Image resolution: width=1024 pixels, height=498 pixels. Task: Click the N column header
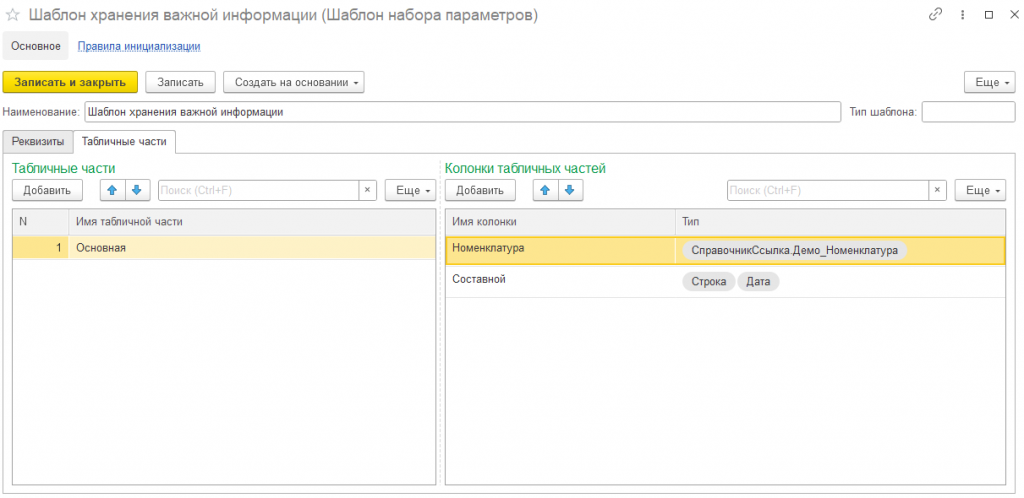click(40, 222)
